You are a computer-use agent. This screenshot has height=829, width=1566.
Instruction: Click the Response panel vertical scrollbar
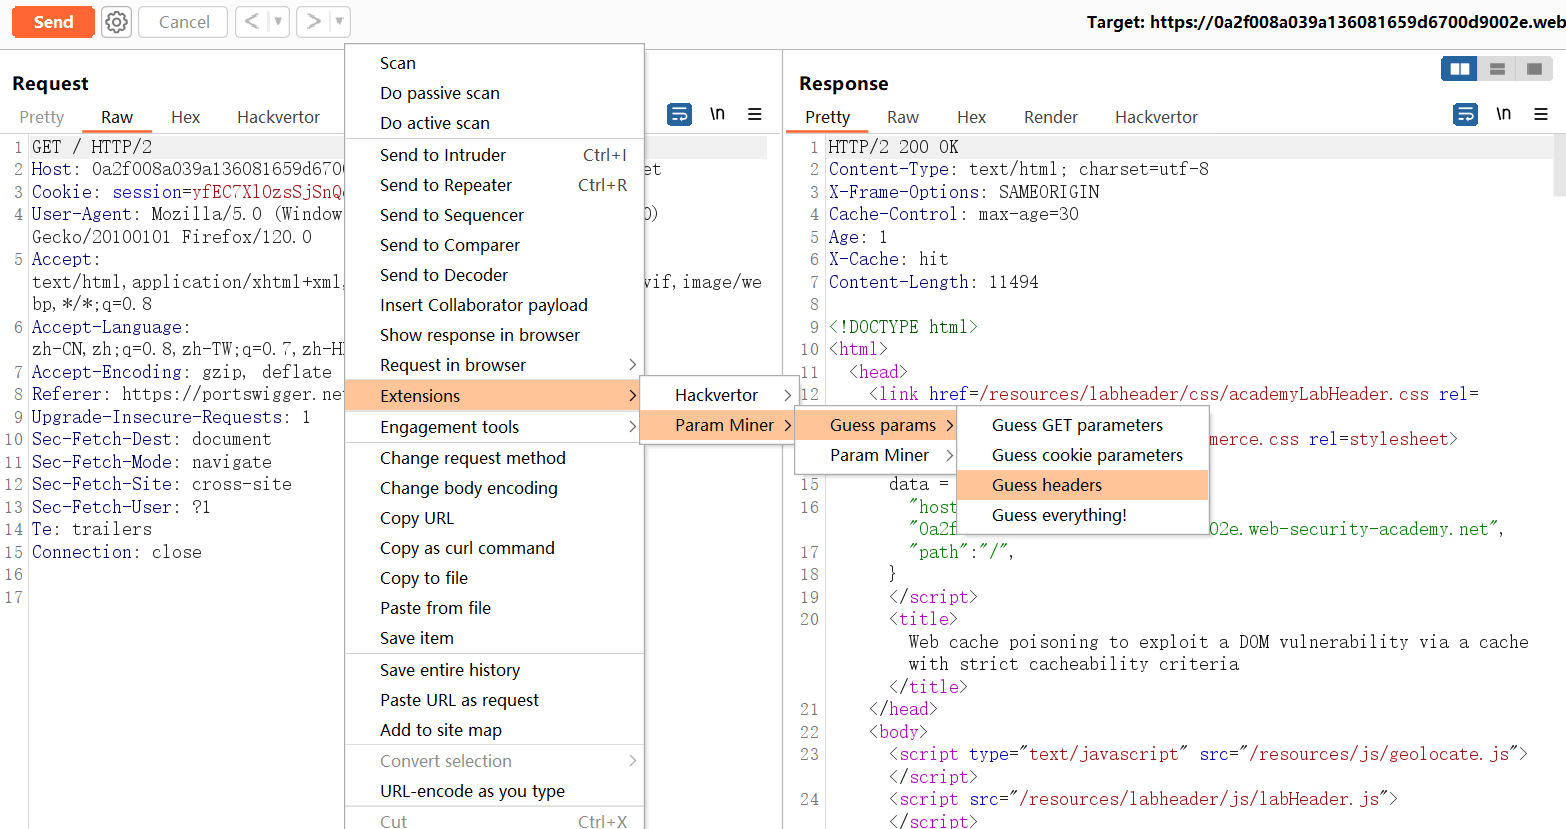tap(1559, 165)
